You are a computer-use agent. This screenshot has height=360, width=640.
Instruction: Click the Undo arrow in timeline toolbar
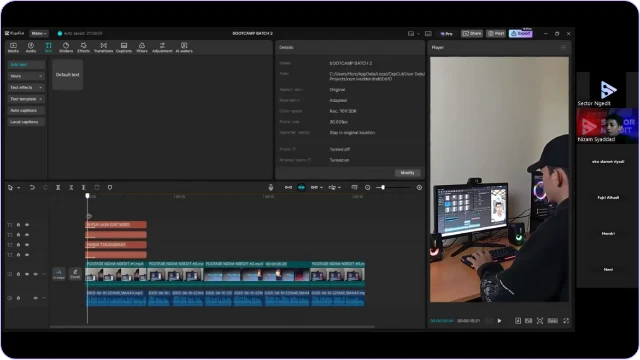(32, 187)
